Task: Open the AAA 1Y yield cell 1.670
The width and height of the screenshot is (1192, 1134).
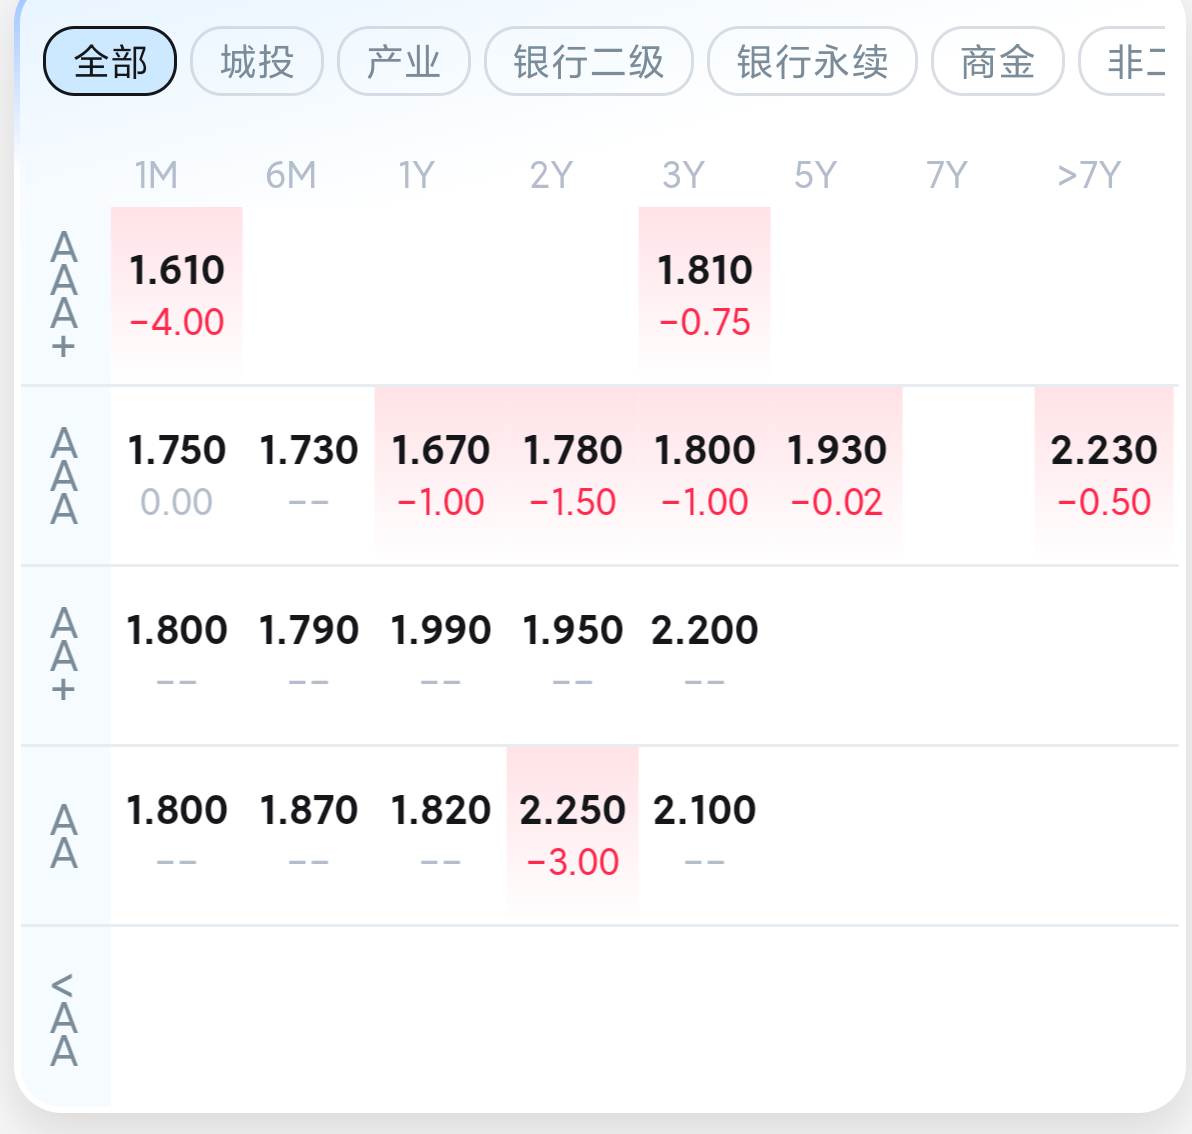Action: 441,475
